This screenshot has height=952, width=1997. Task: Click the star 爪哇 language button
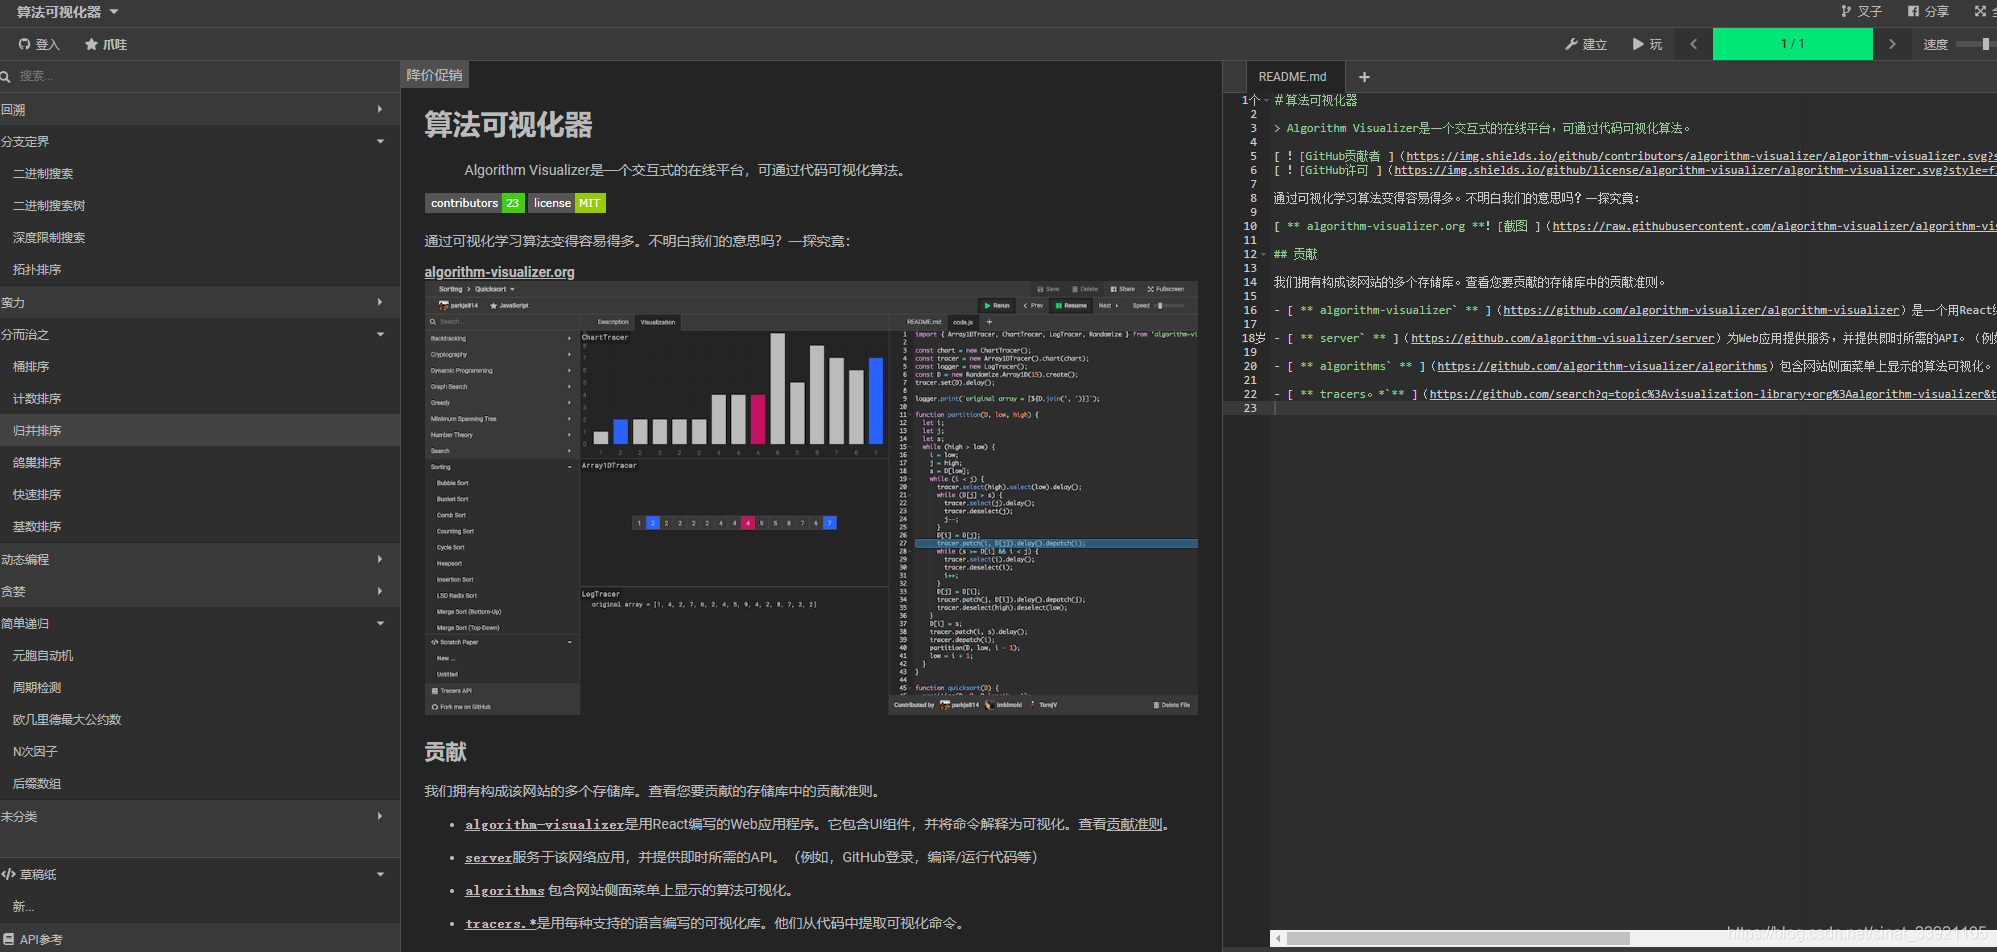pyautogui.click(x=106, y=44)
